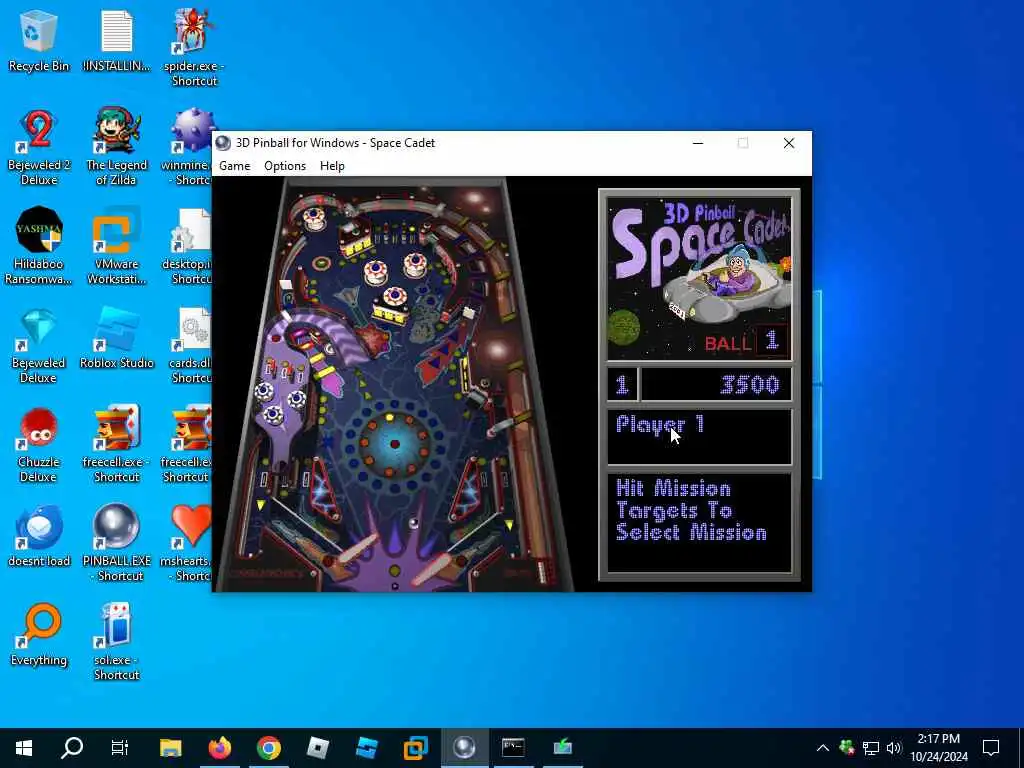Screen dimensions: 1024x768
Task: Select the first freecell.exe Shortcut icon
Action: click(116, 445)
